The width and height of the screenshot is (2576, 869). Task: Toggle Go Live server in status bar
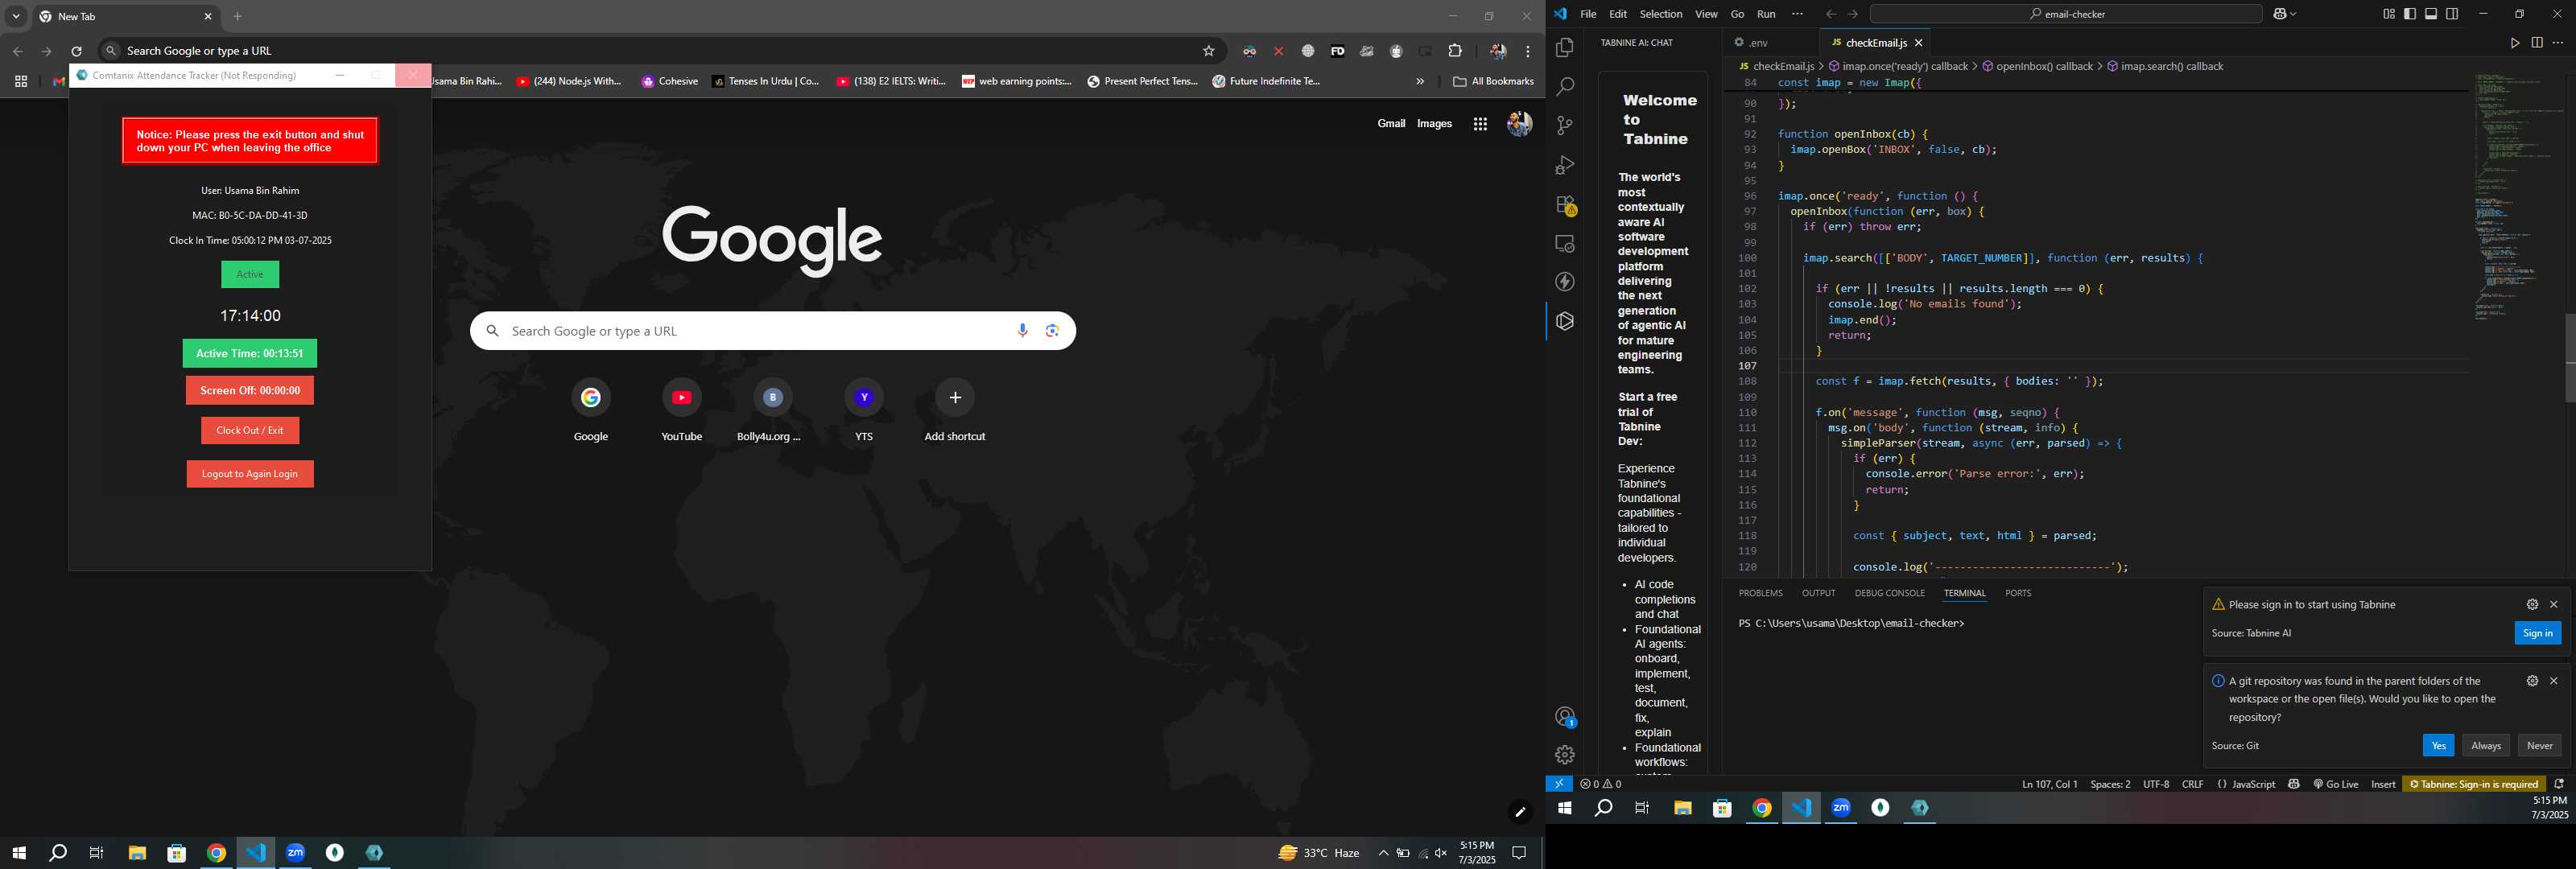coord(2335,784)
